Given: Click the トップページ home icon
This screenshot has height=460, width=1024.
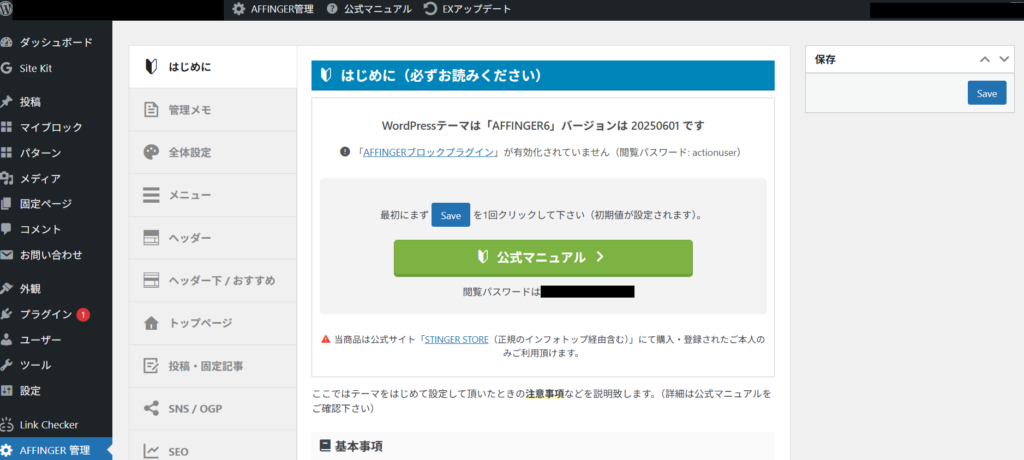Looking at the screenshot, I should pos(151,323).
